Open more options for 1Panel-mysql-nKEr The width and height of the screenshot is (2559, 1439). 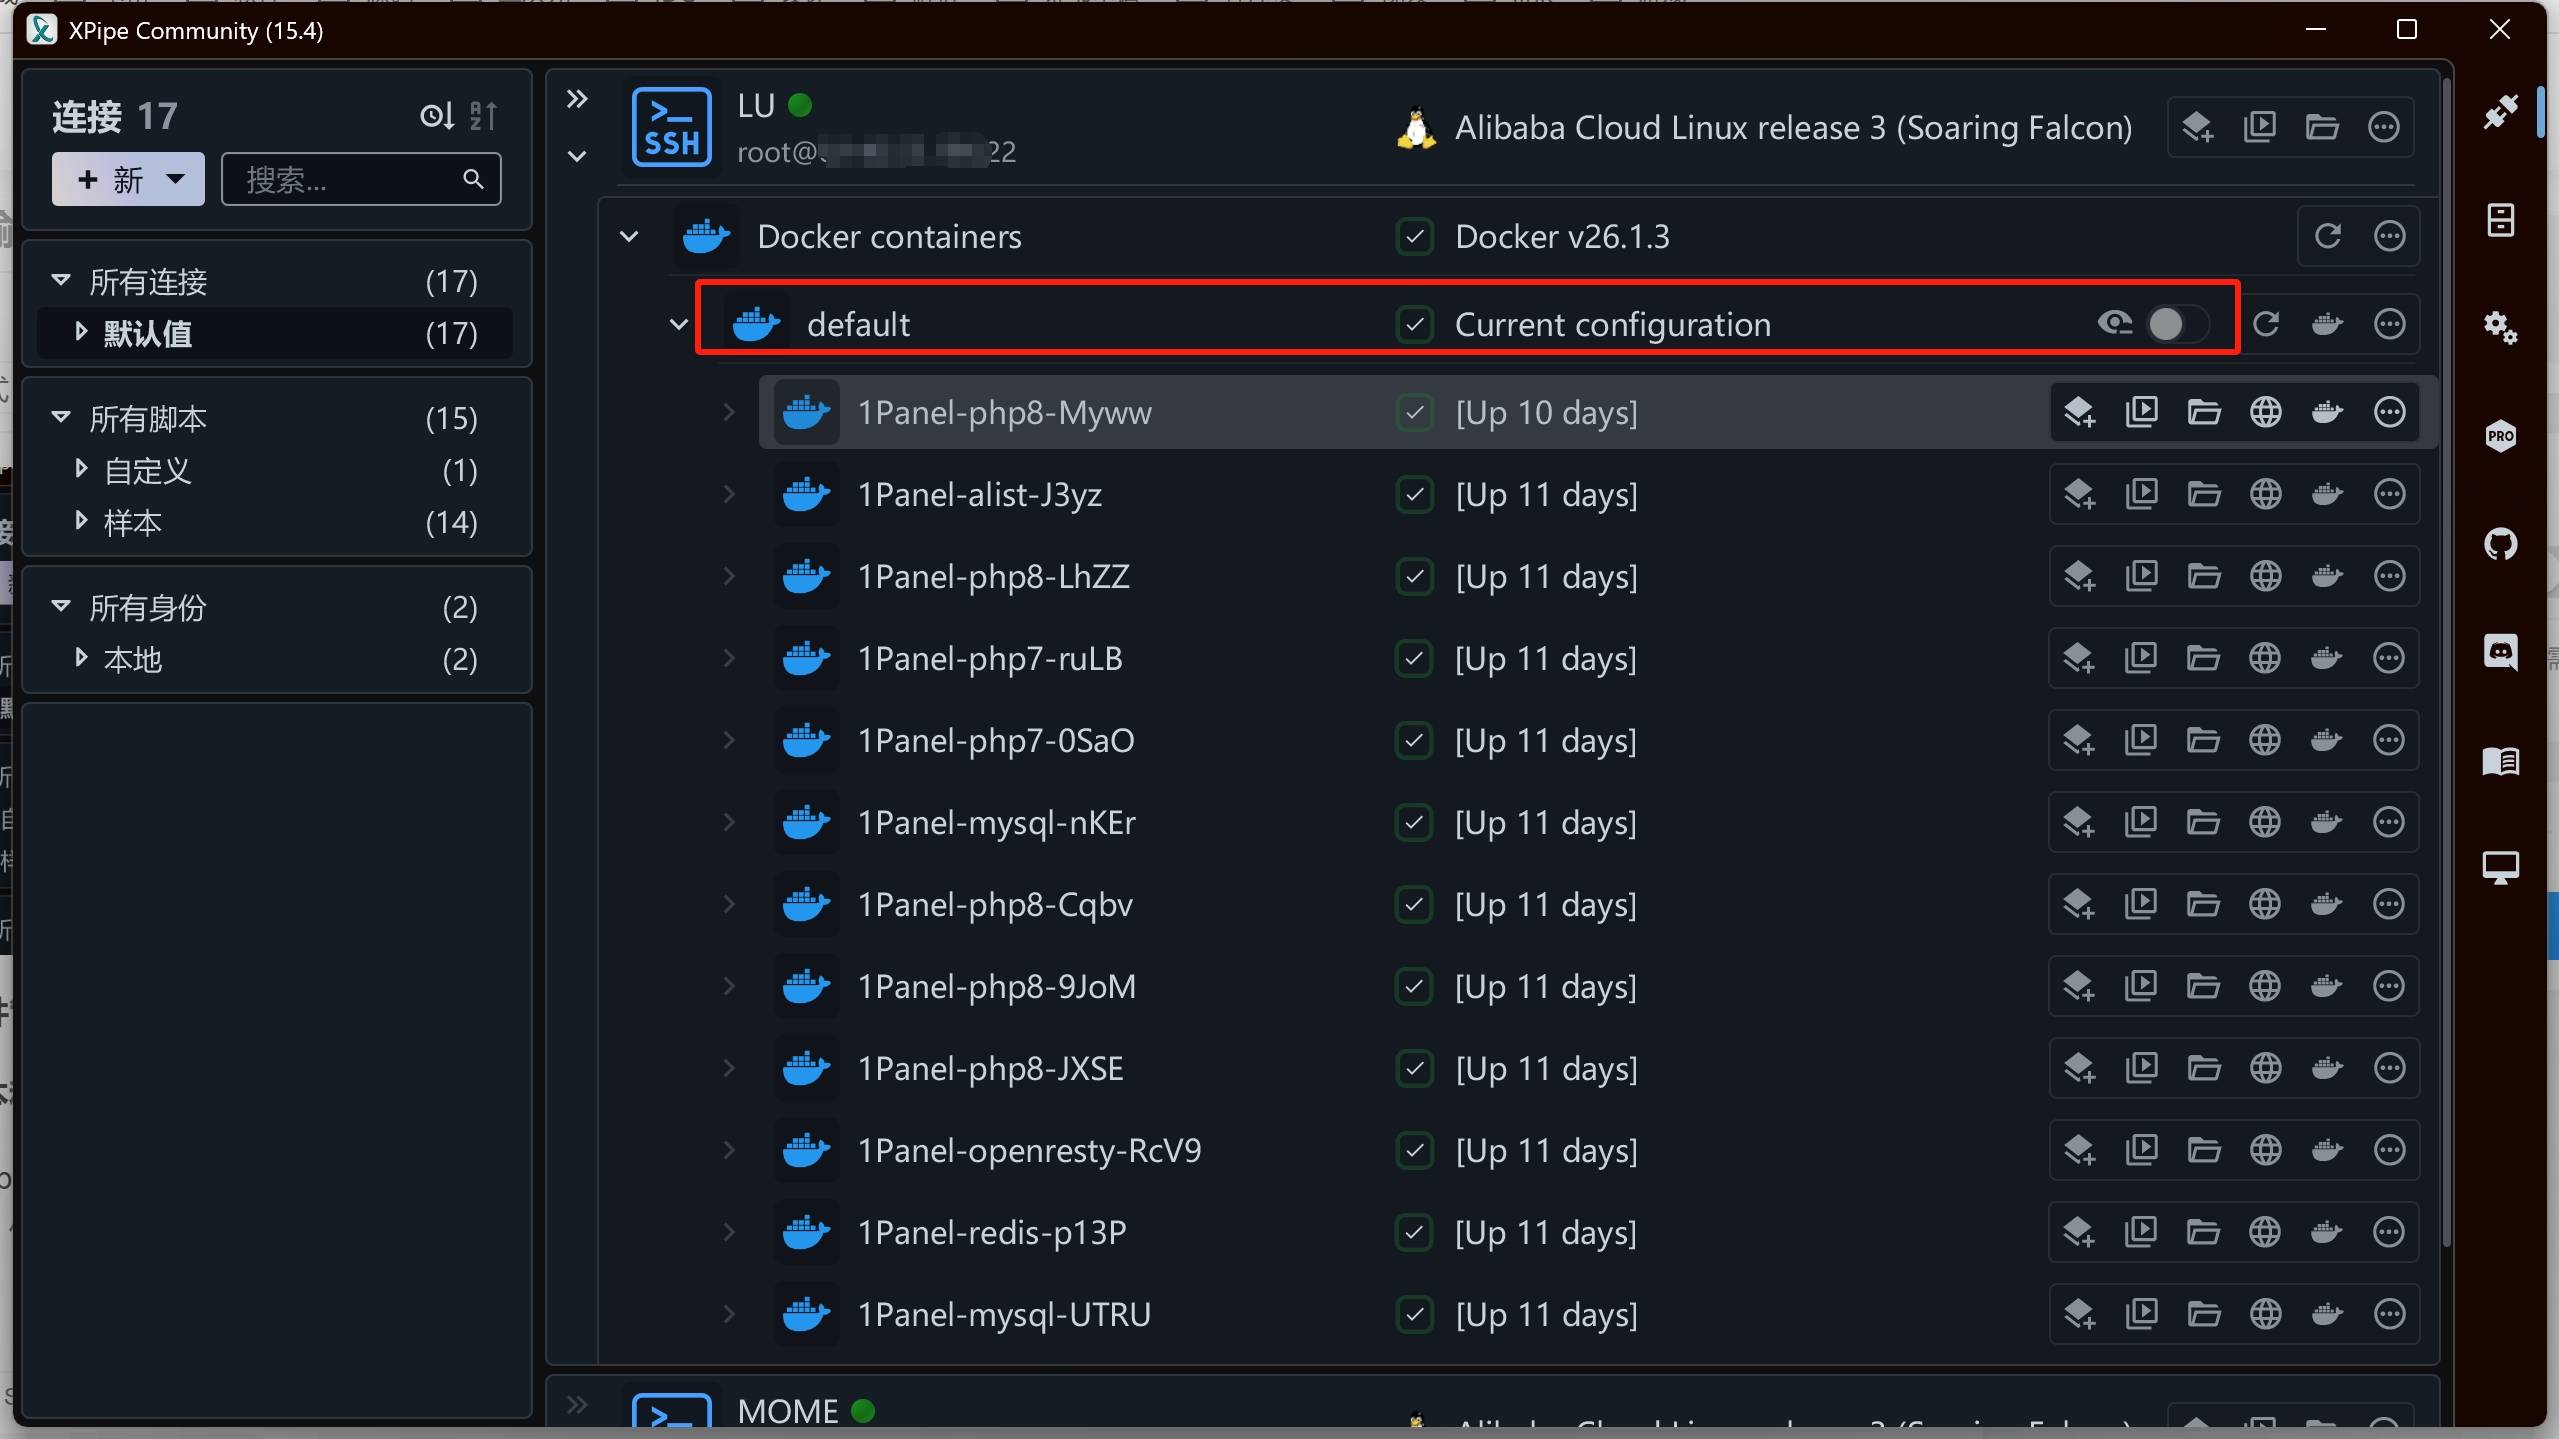pyautogui.click(x=2389, y=822)
